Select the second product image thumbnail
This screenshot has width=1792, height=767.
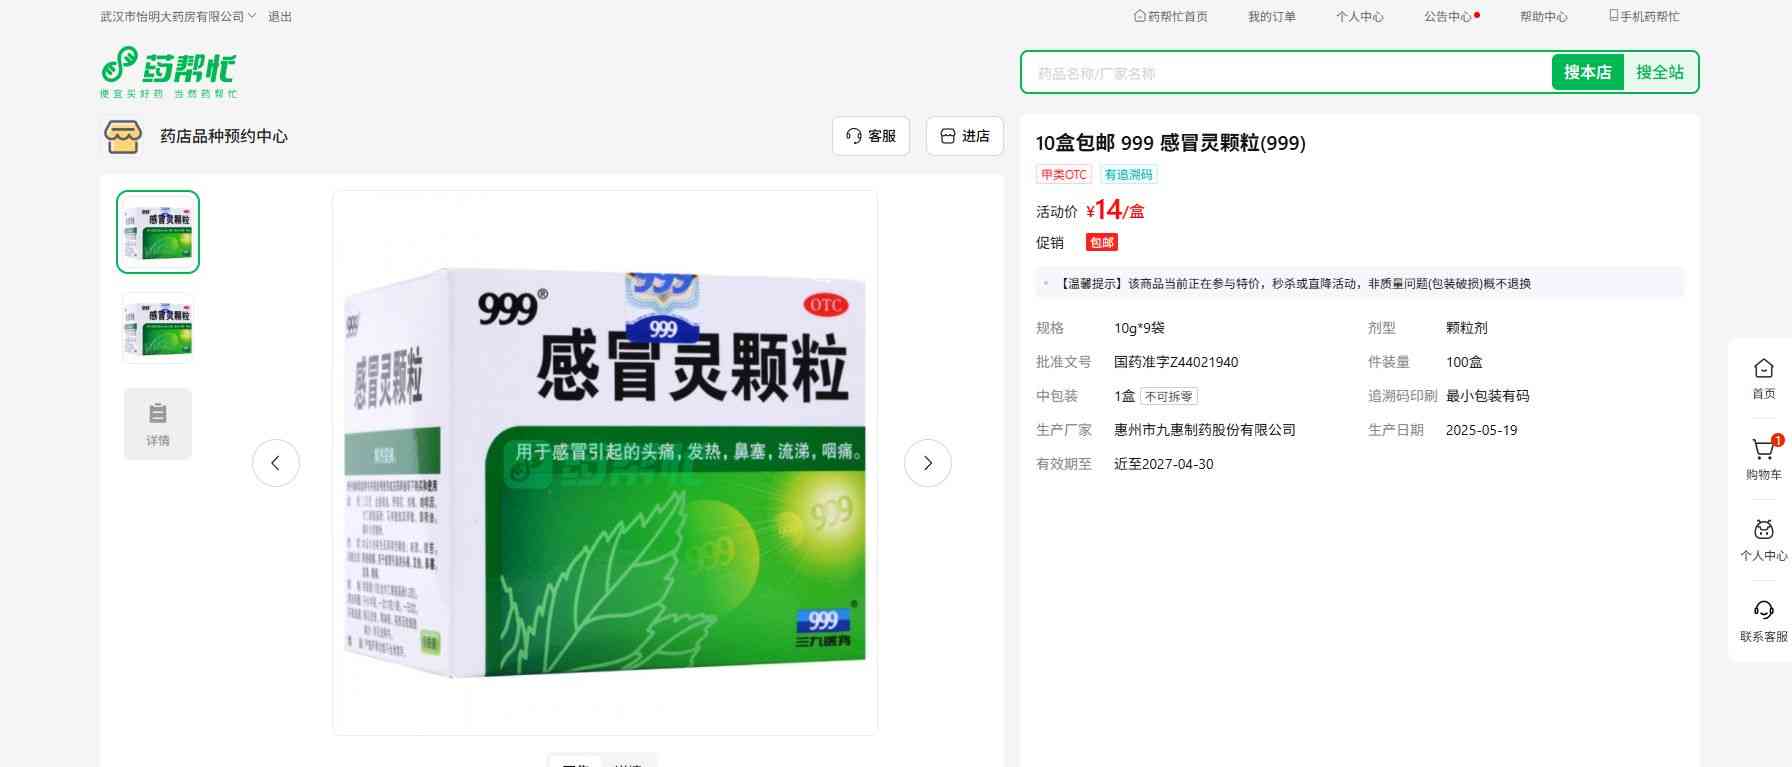tap(158, 328)
